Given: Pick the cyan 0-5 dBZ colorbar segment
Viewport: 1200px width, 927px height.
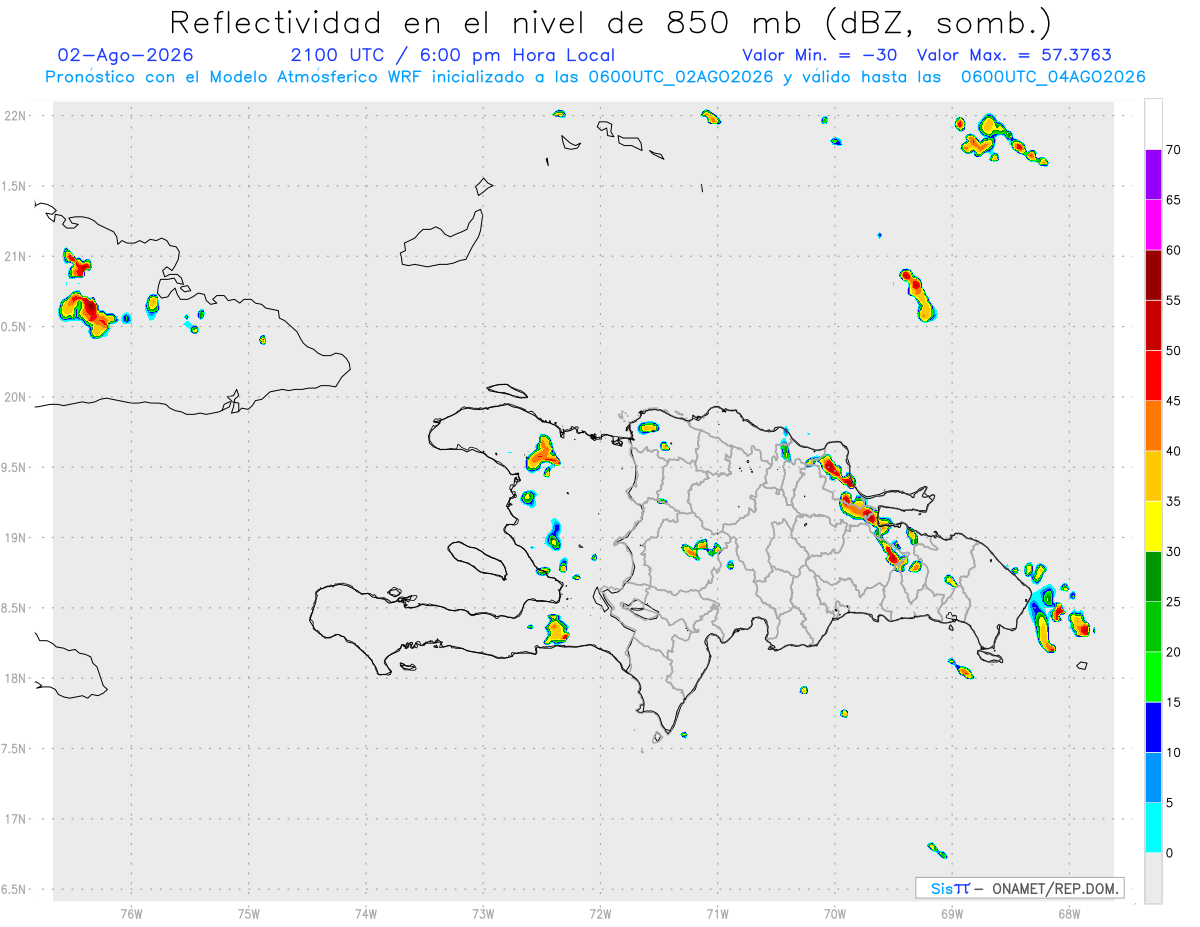Looking at the screenshot, I should tap(1153, 828).
